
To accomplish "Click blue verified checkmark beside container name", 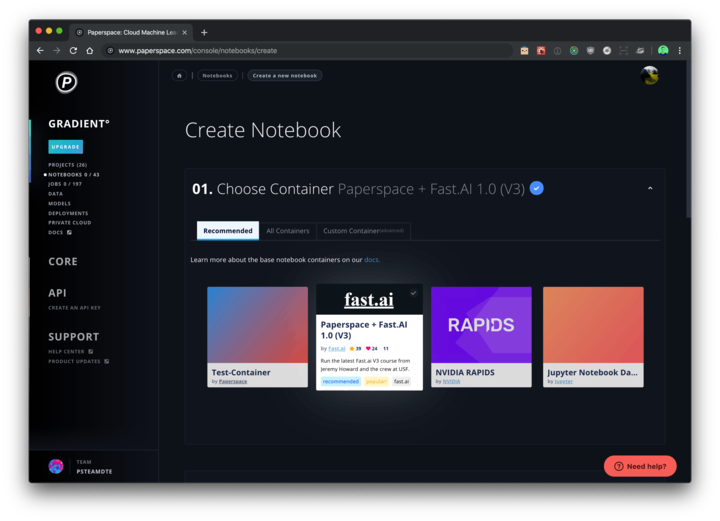I will tap(536, 188).
